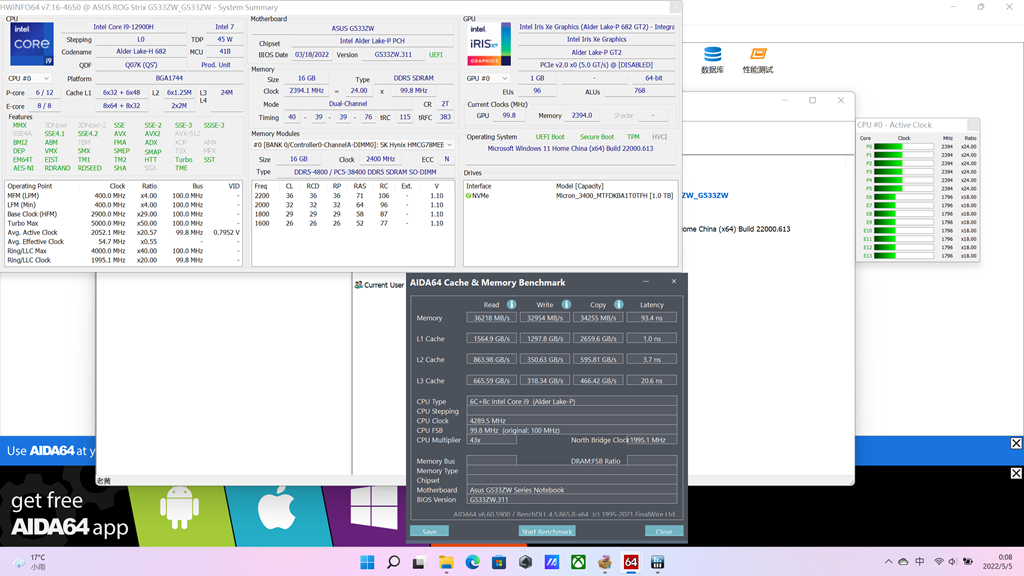The height and width of the screenshot is (576, 1024).
Task: Click Close in the benchmark dialog
Action: [664, 531]
